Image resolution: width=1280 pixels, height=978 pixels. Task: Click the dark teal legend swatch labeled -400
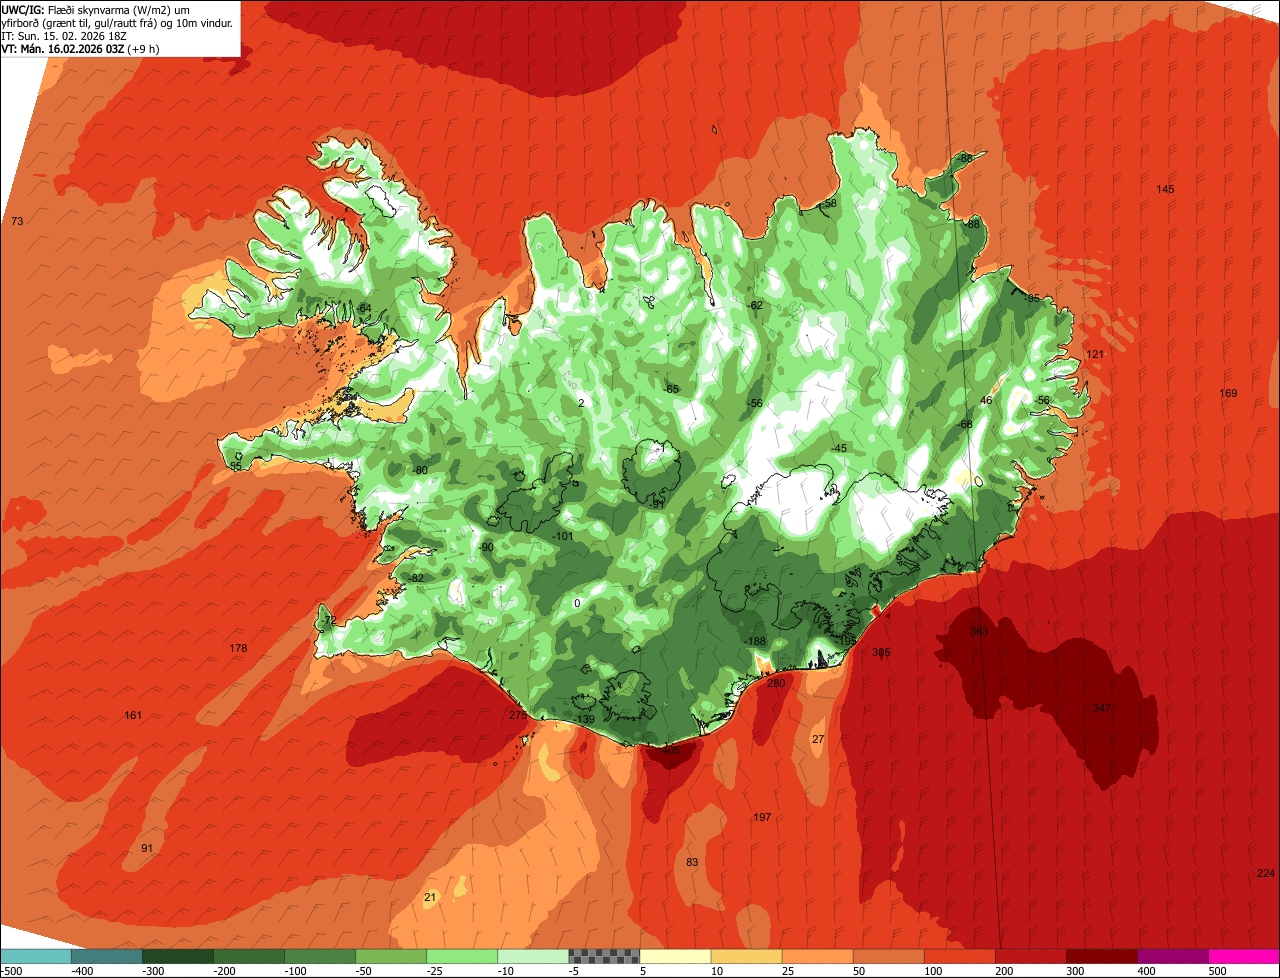[106, 956]
